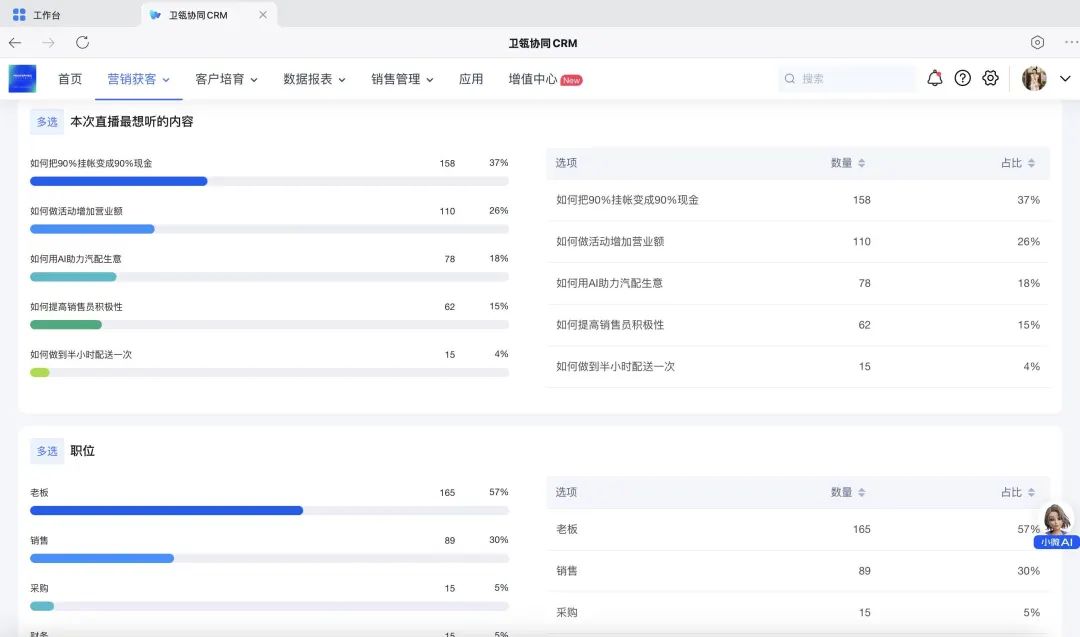Viewport: 1080px width, 637px height.
Task: Sort the 占比 column in 职位 table
Action: pos(1018,492)
